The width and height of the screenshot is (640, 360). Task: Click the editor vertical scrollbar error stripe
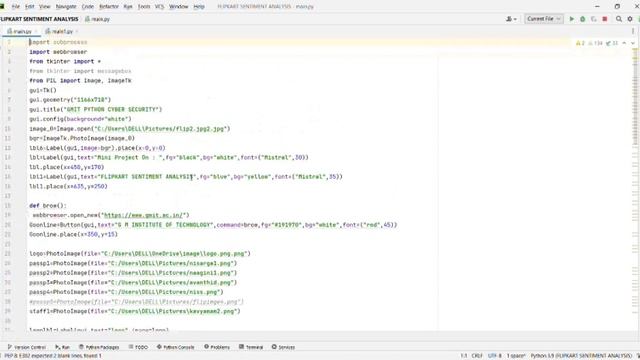pyautogui.click(x=635, y=188)
